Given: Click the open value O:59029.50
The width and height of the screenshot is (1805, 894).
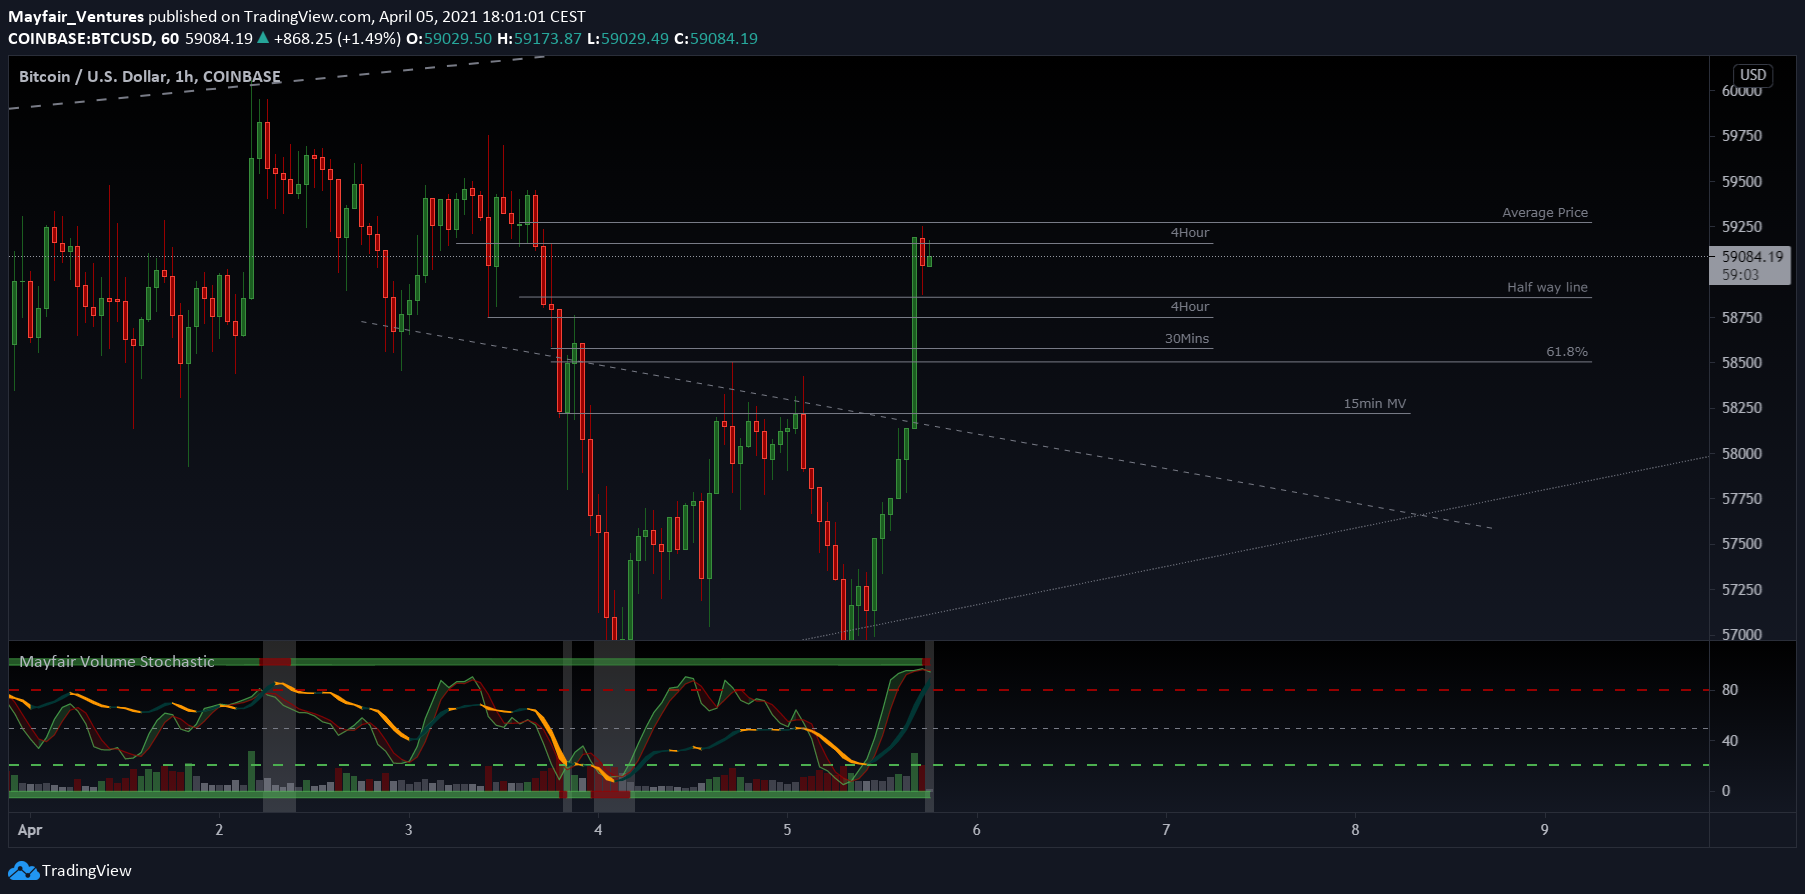Looking at the screenshot, I should [449, 39].
